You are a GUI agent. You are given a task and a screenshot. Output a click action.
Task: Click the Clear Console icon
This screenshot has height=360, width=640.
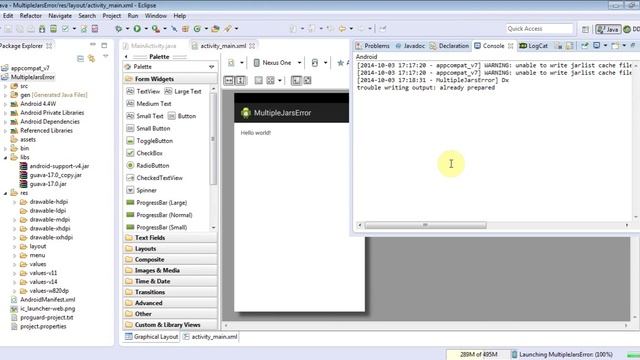(558, 46)
